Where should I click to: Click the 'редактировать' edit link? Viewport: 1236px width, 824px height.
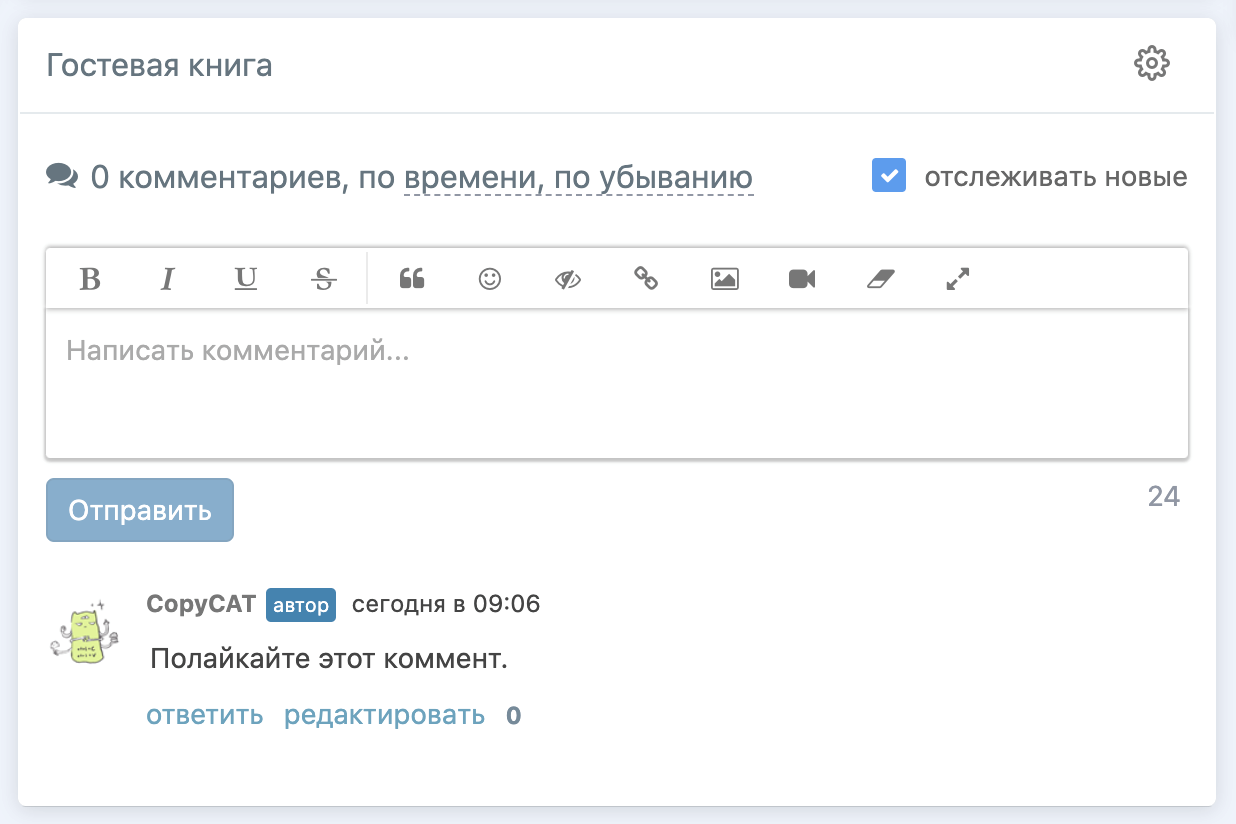pos(384,715)
